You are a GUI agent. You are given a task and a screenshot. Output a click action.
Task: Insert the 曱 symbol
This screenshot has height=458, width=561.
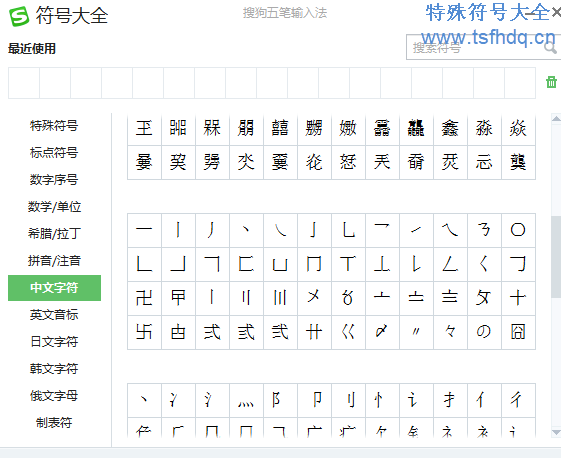point(178,298)
